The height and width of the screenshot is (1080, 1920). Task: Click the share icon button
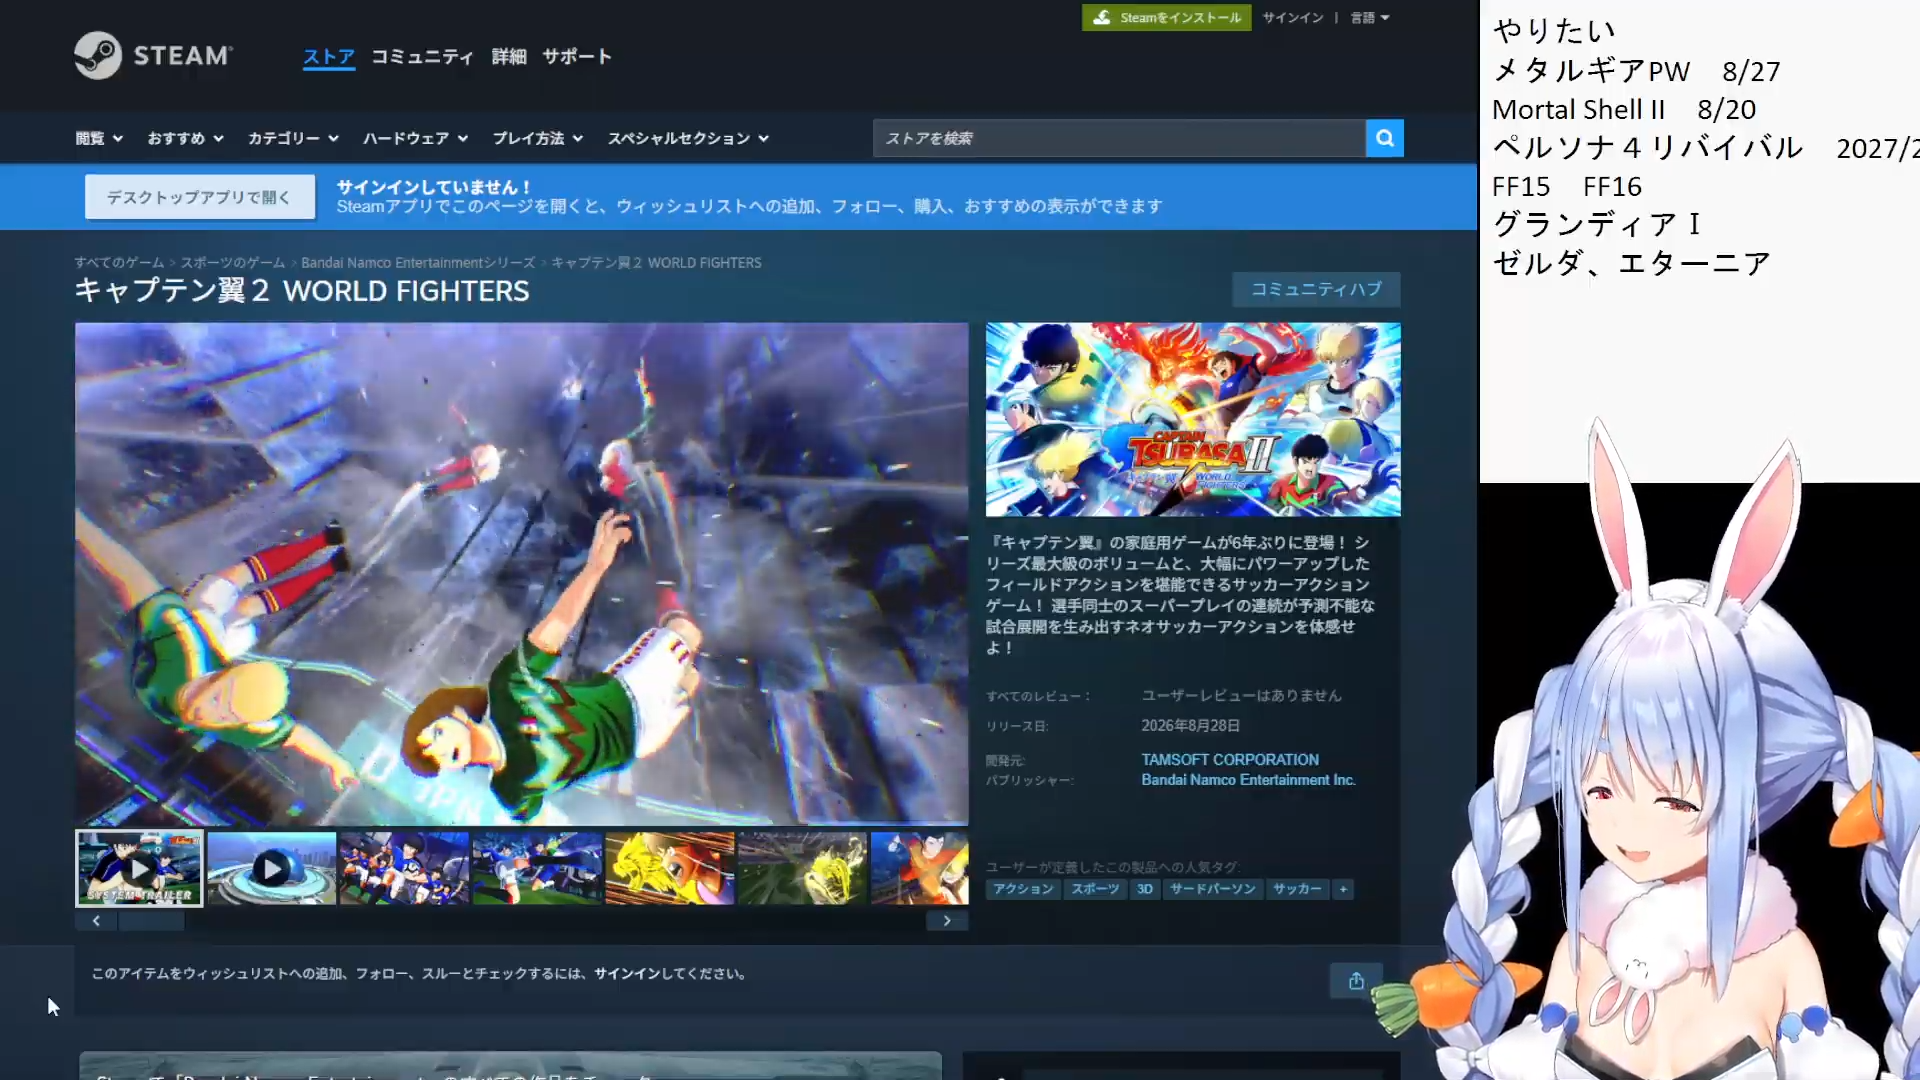coord(1356,980)
